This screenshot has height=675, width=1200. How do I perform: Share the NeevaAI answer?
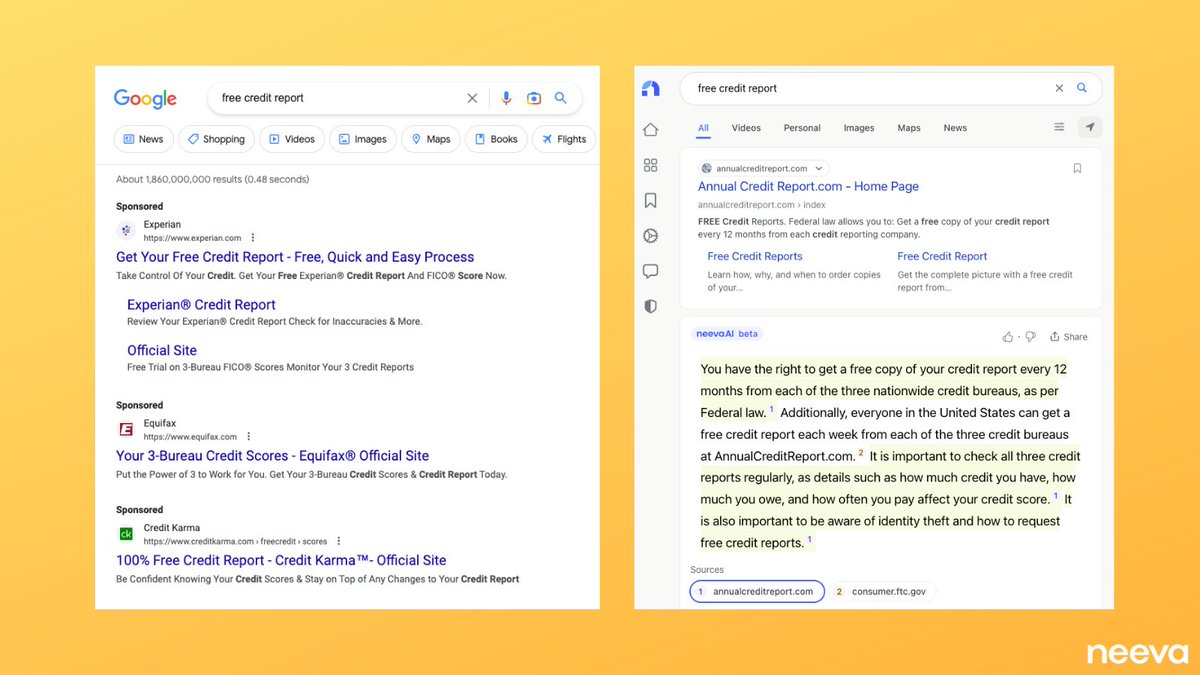pyautogui.click(x=1068, y=337)
